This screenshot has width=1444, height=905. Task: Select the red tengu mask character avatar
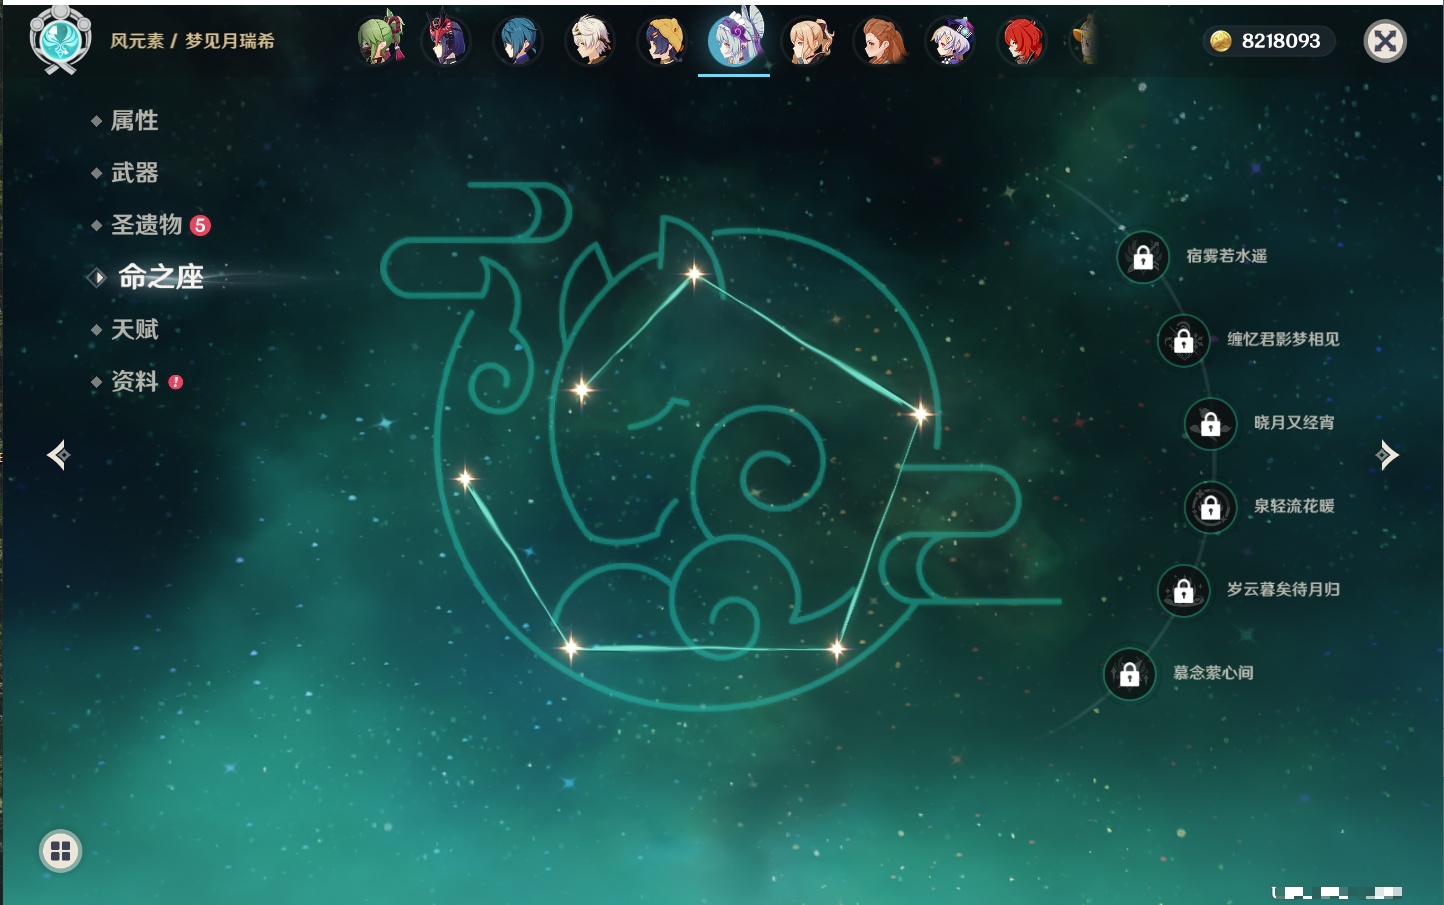(x=446, y=40)
